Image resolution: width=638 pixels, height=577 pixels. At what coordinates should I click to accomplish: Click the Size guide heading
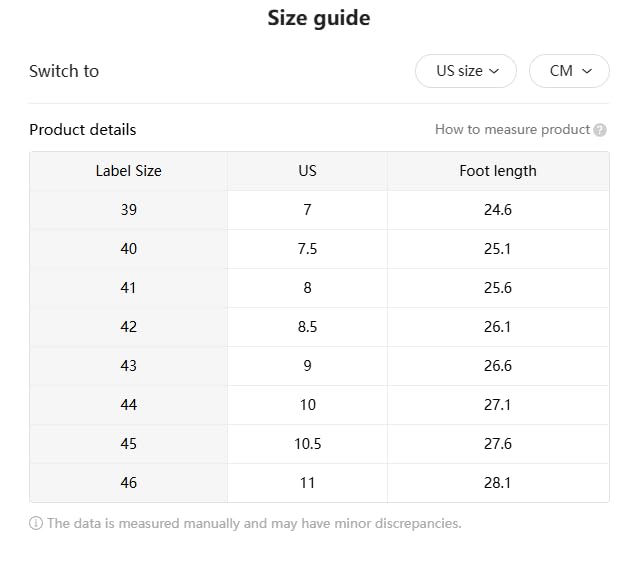[x=319, y=18]
